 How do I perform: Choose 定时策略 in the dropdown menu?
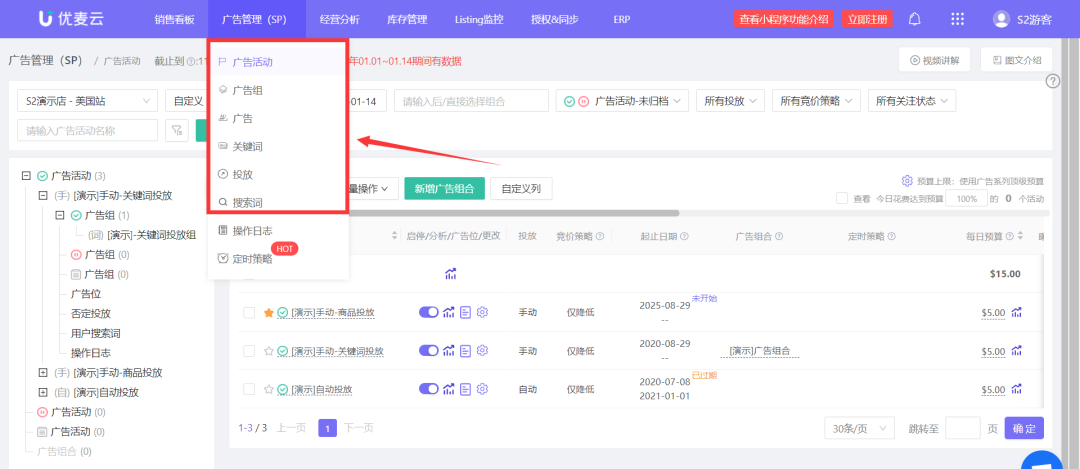(x=251, y=258)
